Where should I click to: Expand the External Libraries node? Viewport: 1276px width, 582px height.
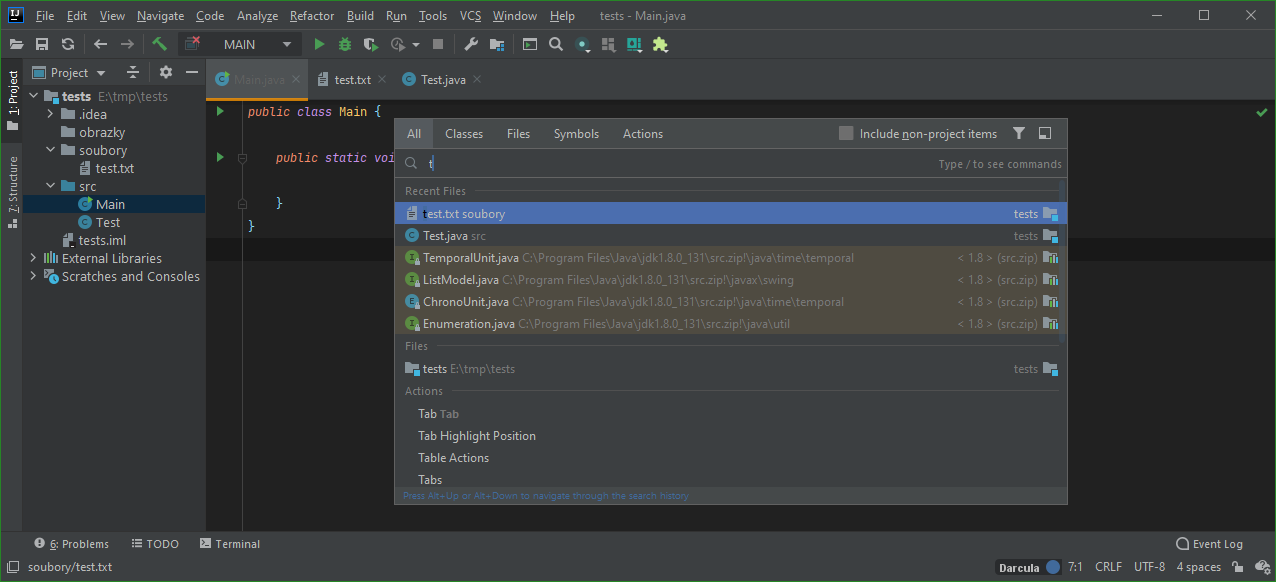pyautogui.click(x=33, y=258)
